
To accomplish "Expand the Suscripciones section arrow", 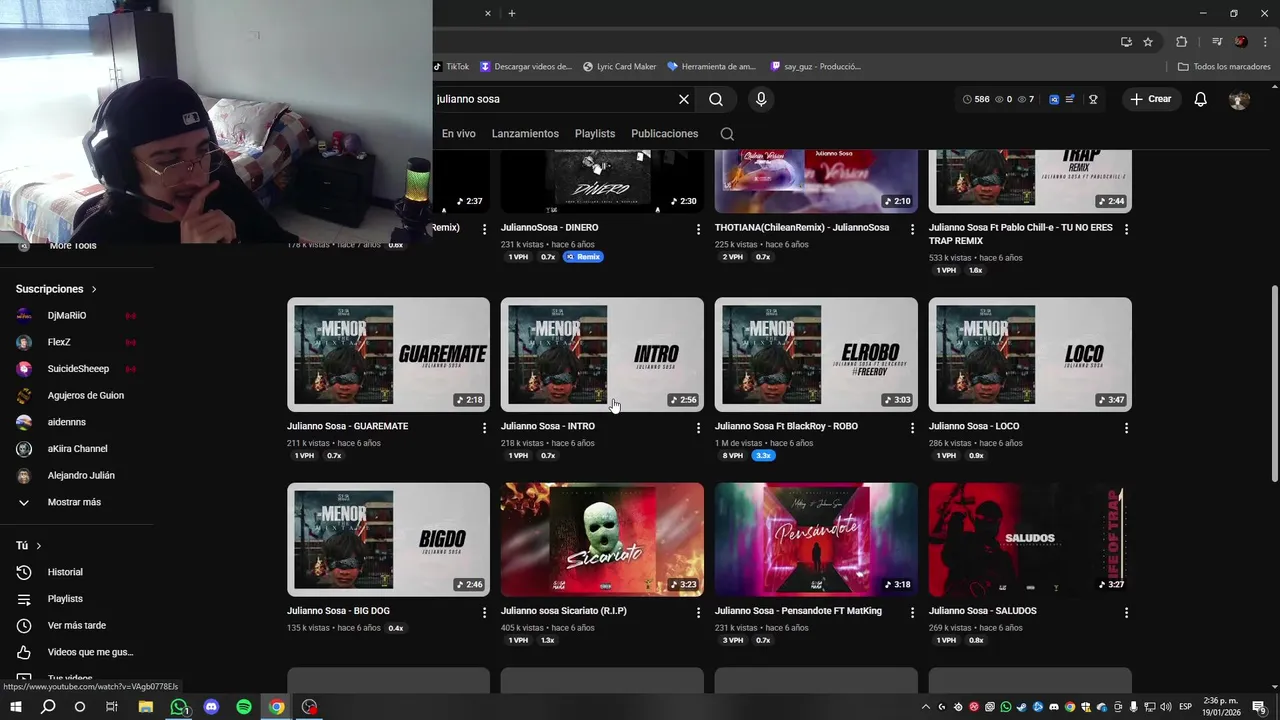I will coord(94,289).
